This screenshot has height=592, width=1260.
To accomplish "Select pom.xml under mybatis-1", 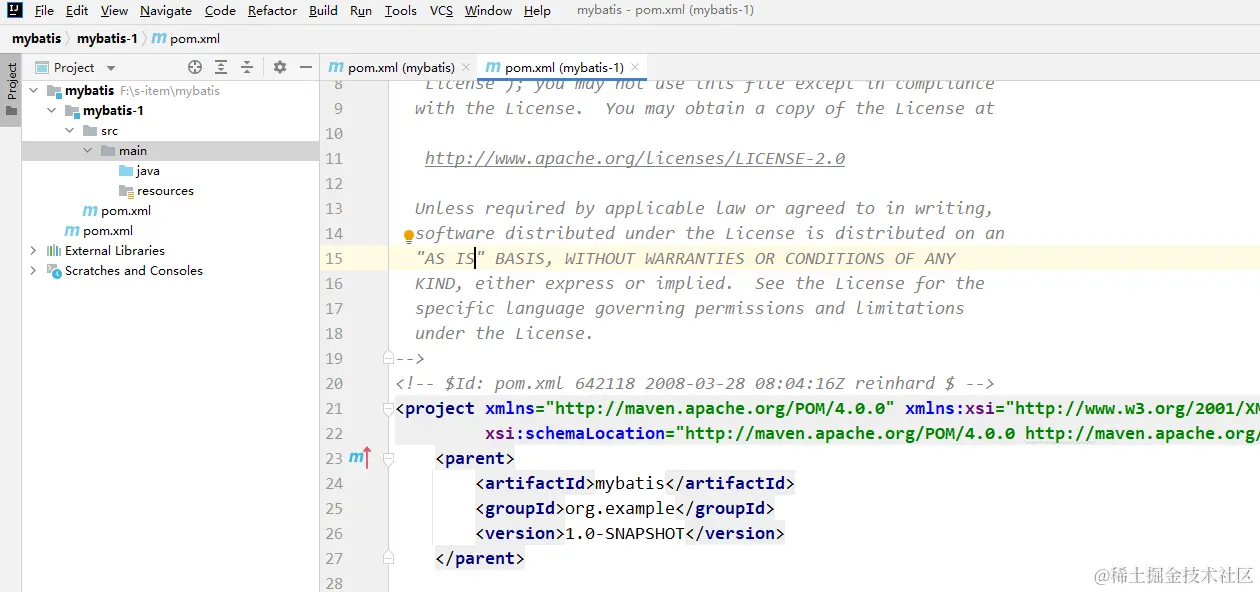I will [126, 210].
